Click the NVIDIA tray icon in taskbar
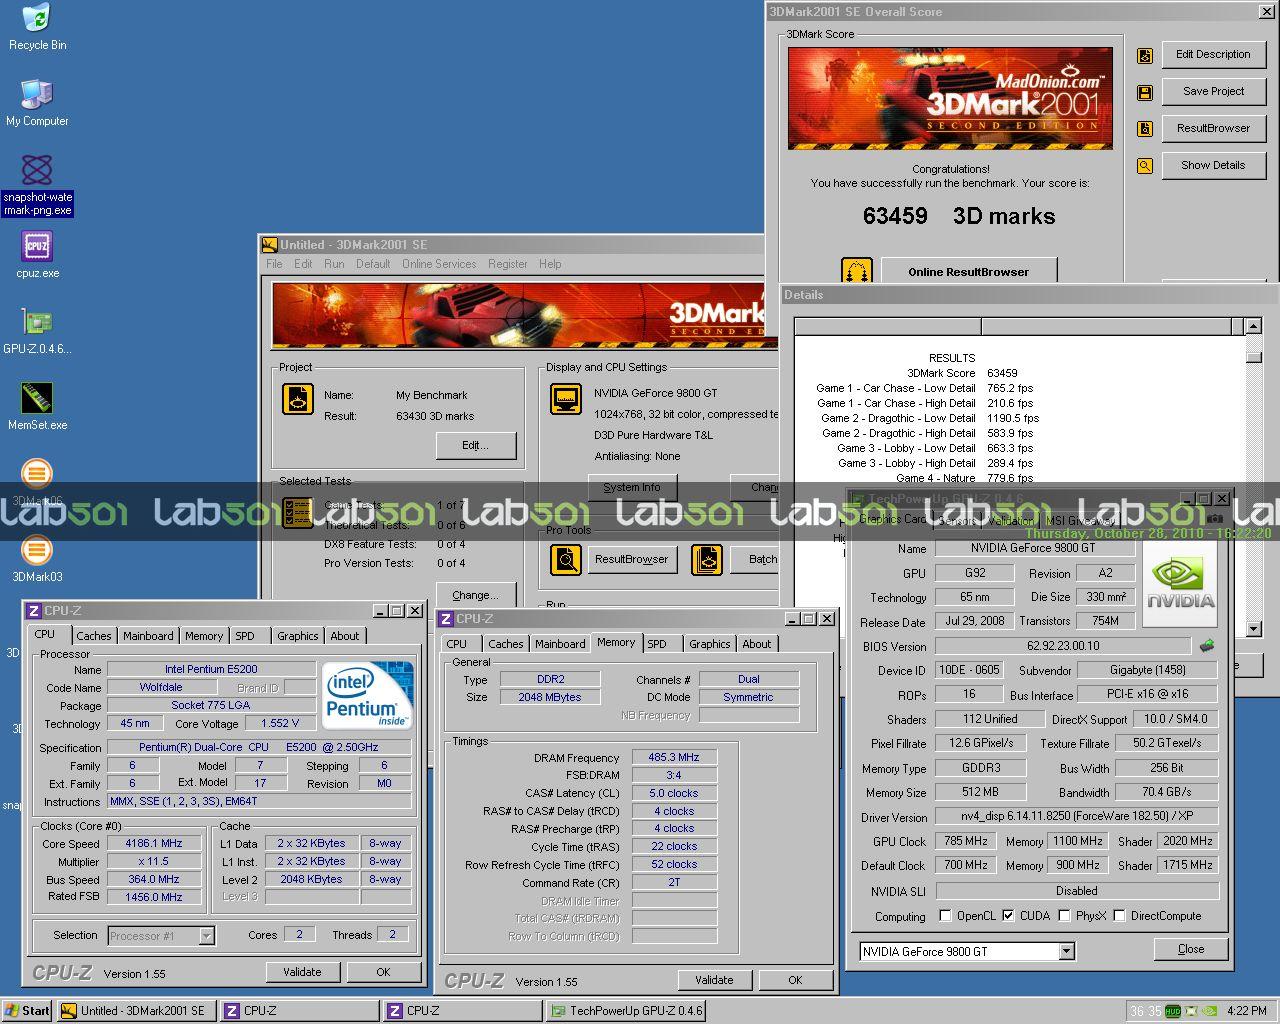 [1209, 1011]
